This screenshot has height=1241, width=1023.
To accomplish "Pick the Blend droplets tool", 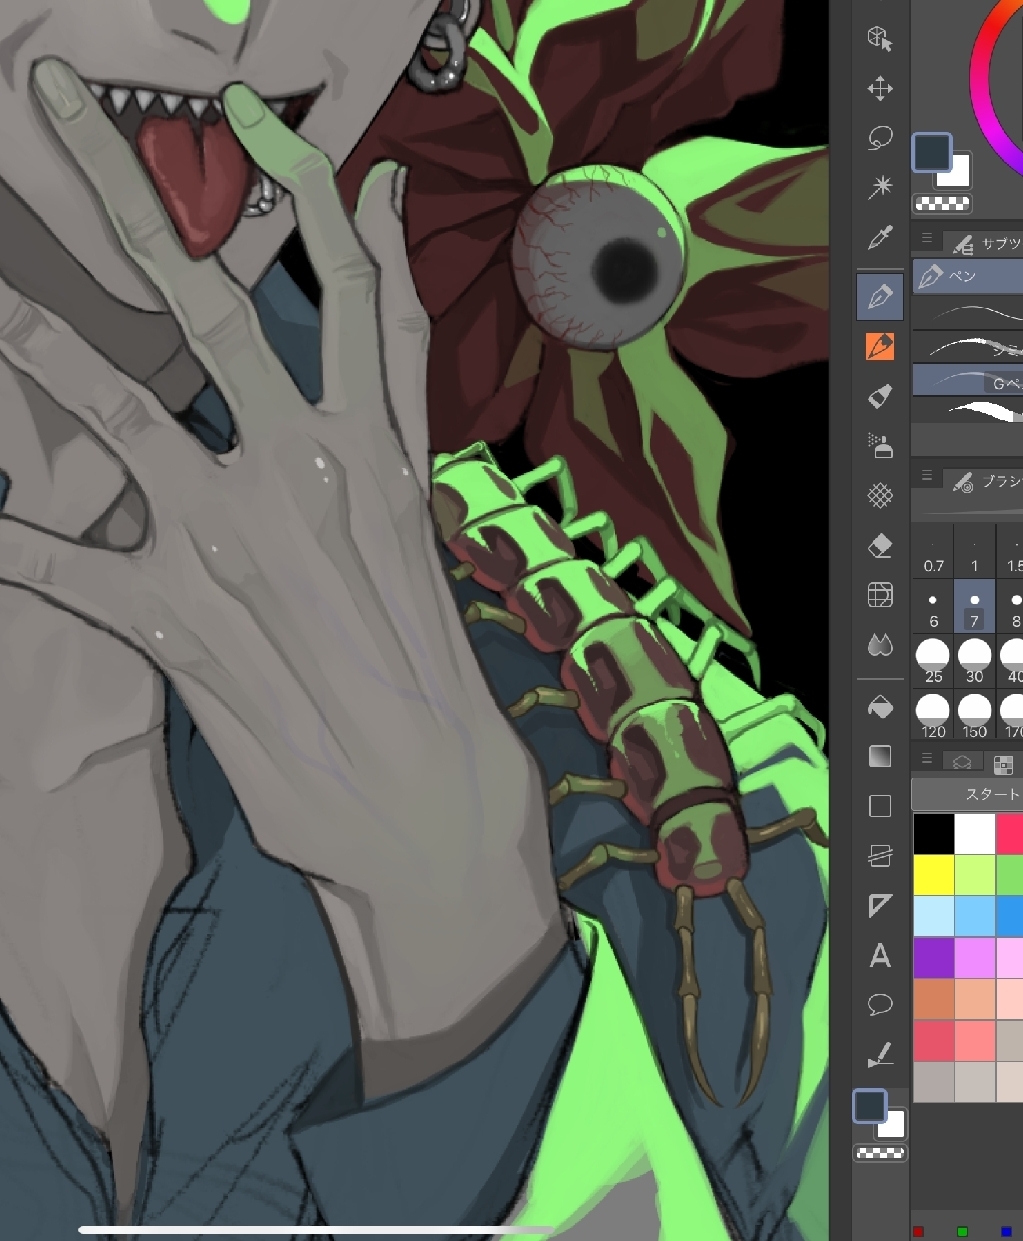I will pos(880,646).
